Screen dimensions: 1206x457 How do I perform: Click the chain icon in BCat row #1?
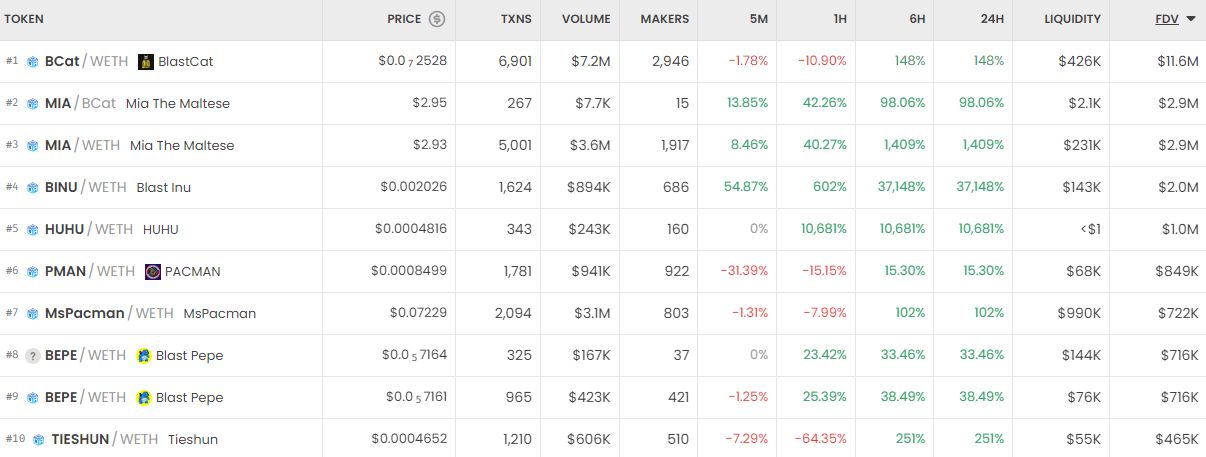33,61
